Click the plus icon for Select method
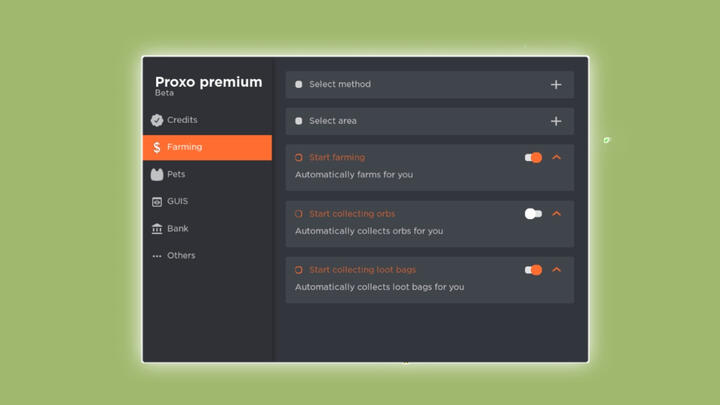This screenshot has height=405, width=720. pyautogui.click(x=556, y=85)
